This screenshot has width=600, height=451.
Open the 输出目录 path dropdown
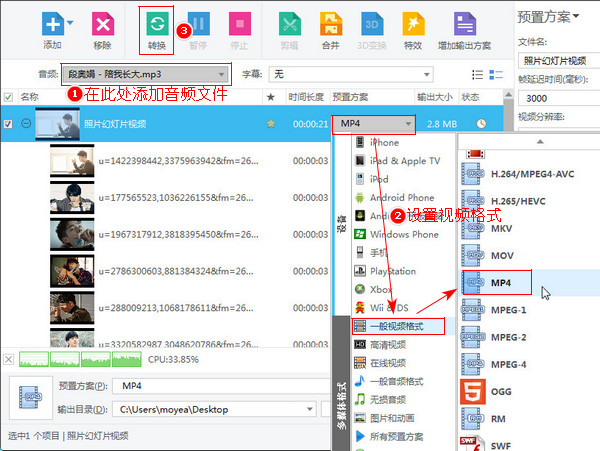309,410
